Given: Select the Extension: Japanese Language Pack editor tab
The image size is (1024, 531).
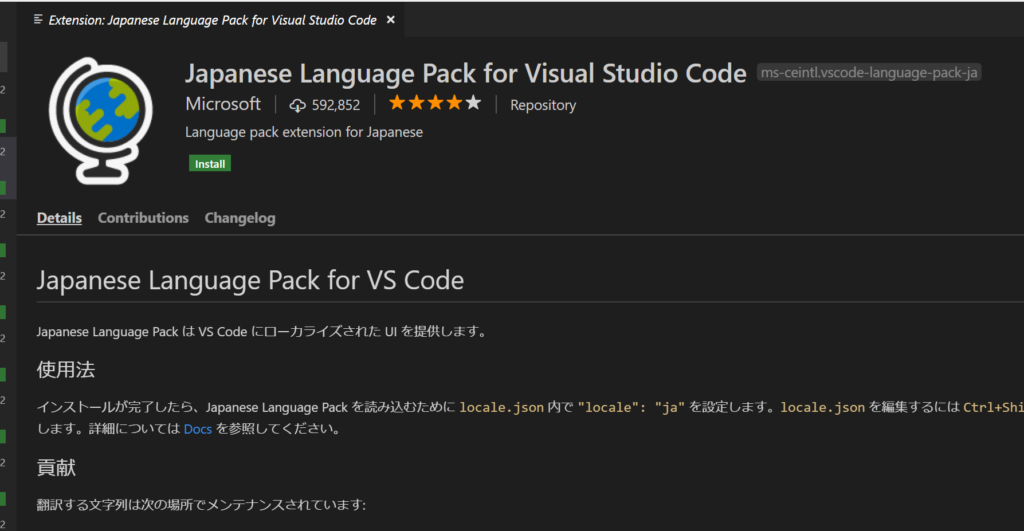Looking at the screenshot, I should pos(212,20).
